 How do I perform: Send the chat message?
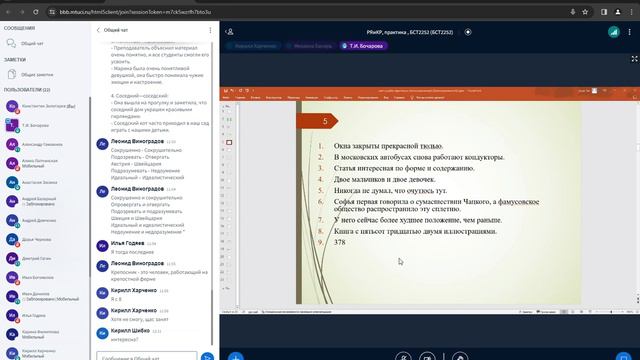click(207, 356)
